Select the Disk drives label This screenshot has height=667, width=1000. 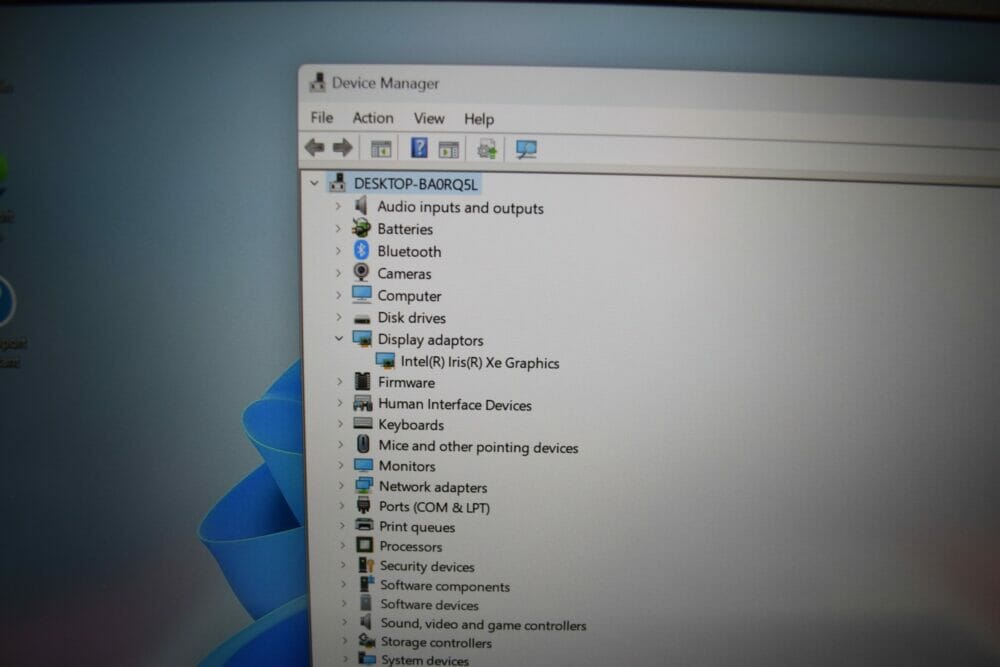pyautogui.click(x=411, y=318)
